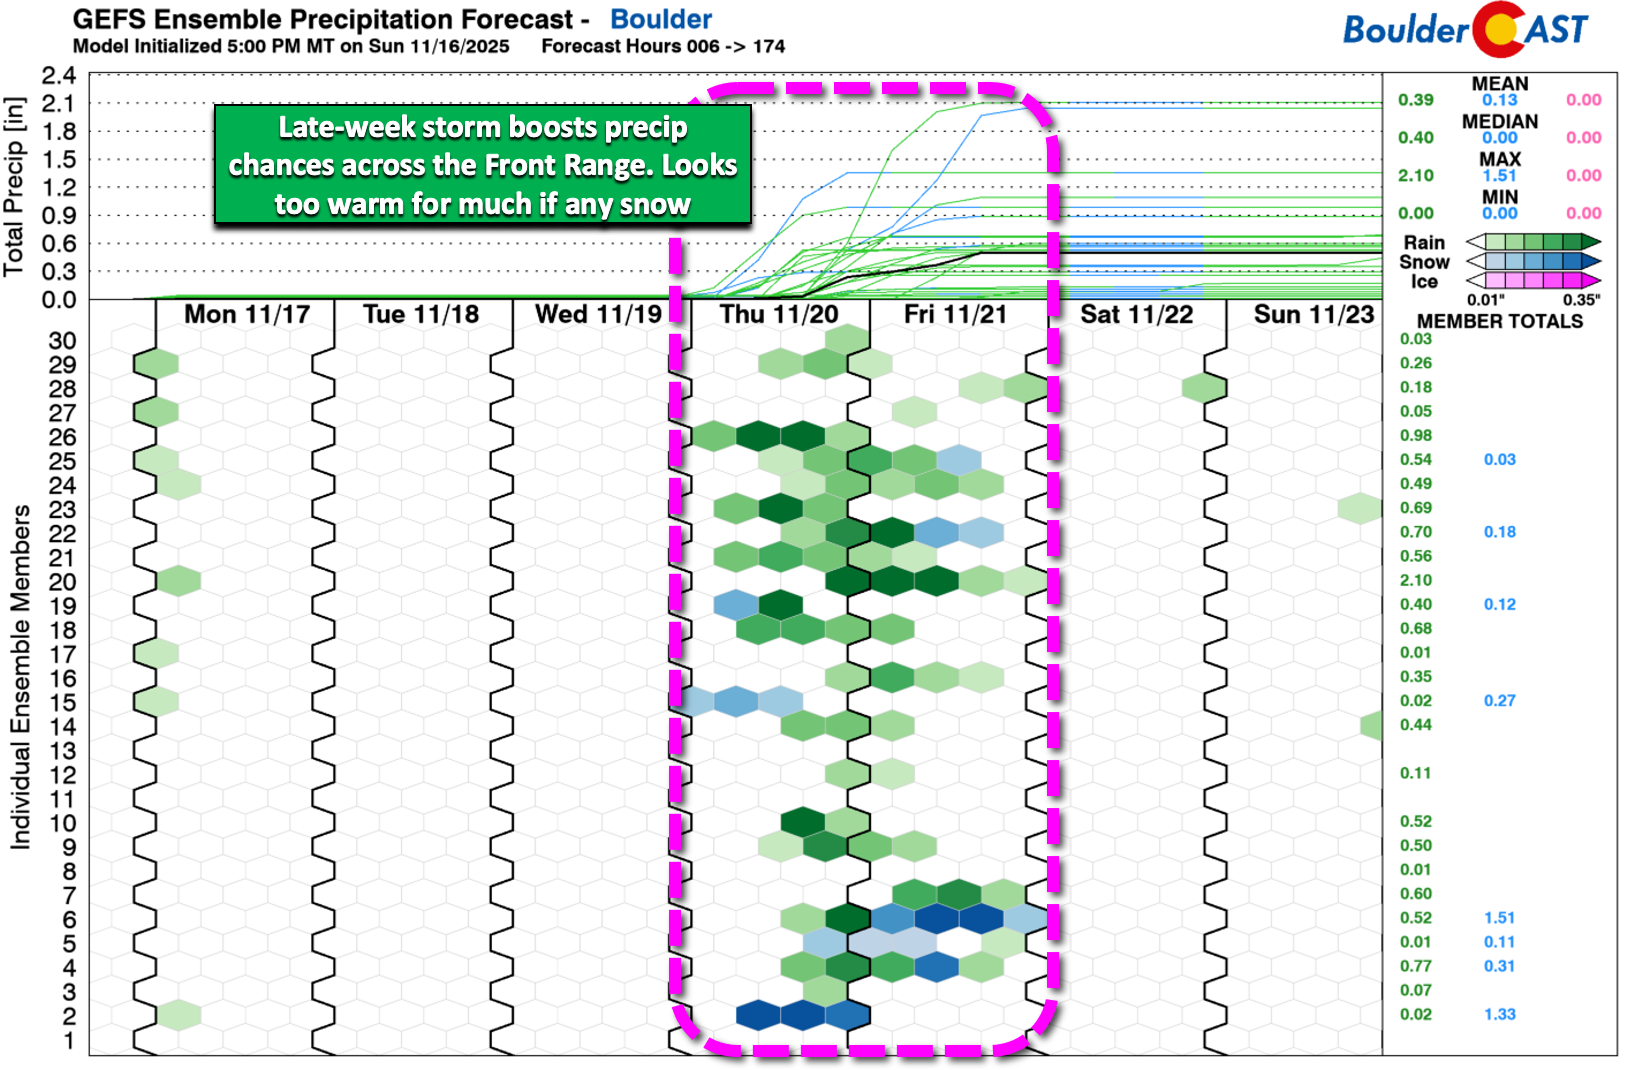Screen dimensions: 1633x1070
Task: Select member 23's pale green hexagon on Sunday
Action: click(1360, 508)
